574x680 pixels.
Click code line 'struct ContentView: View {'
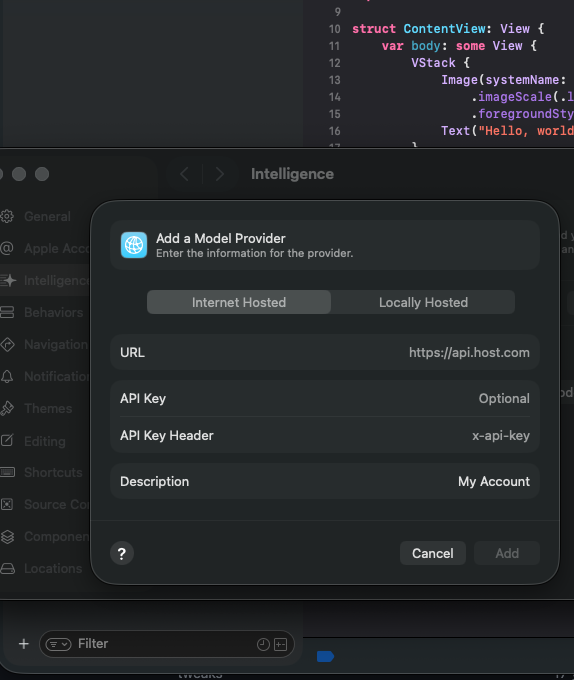point(448,29)
